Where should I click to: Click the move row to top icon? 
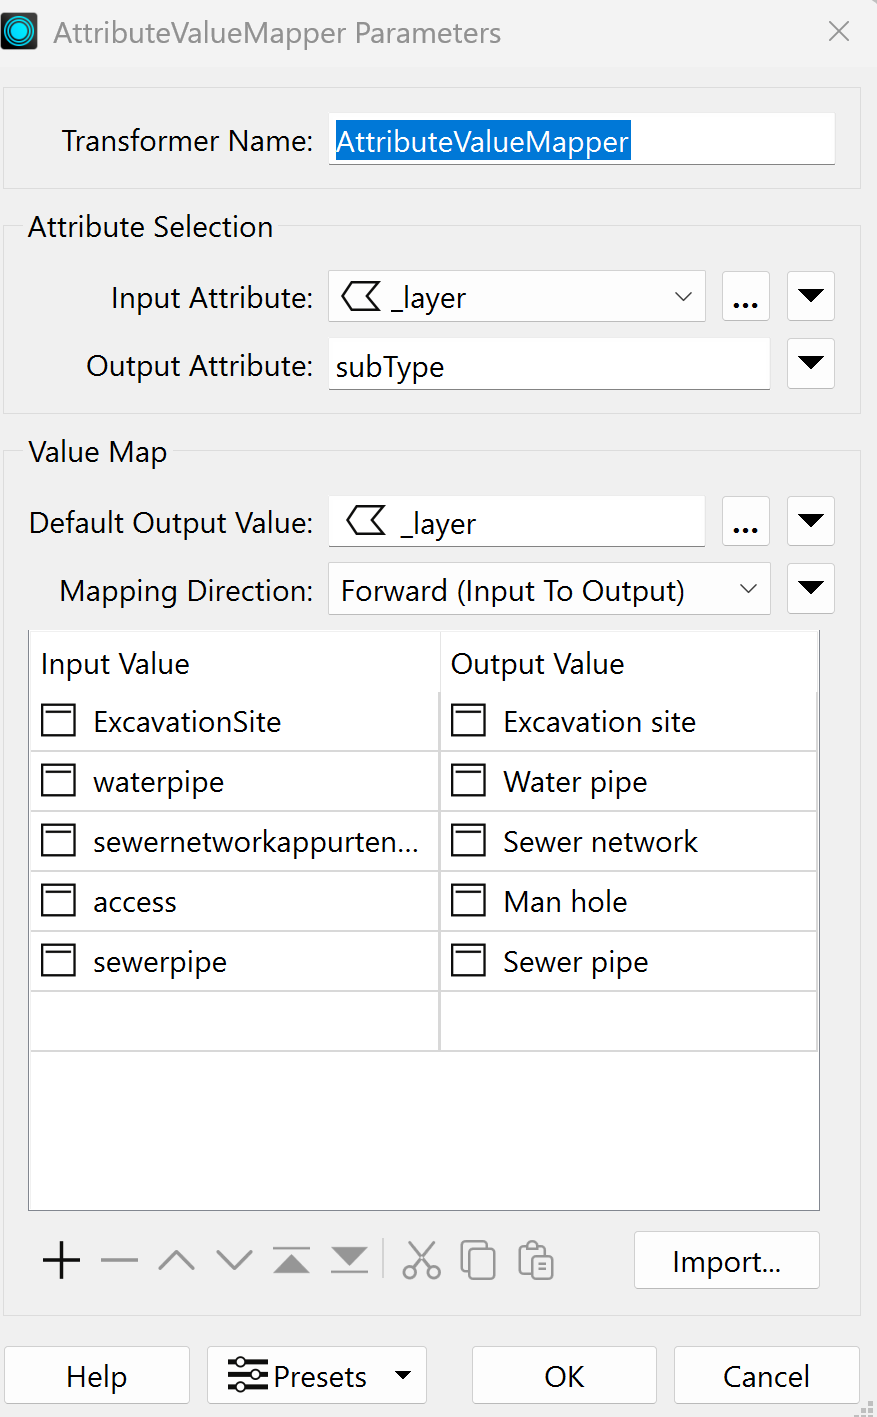click(291, 1260)
